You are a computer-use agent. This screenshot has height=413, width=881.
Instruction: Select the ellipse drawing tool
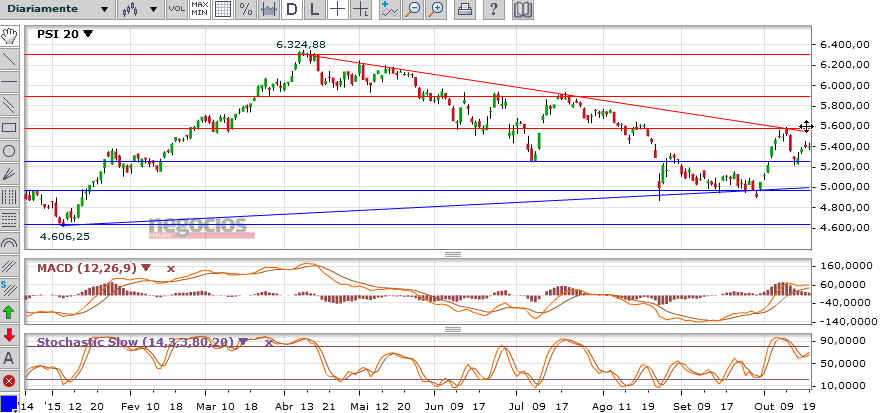9,151
